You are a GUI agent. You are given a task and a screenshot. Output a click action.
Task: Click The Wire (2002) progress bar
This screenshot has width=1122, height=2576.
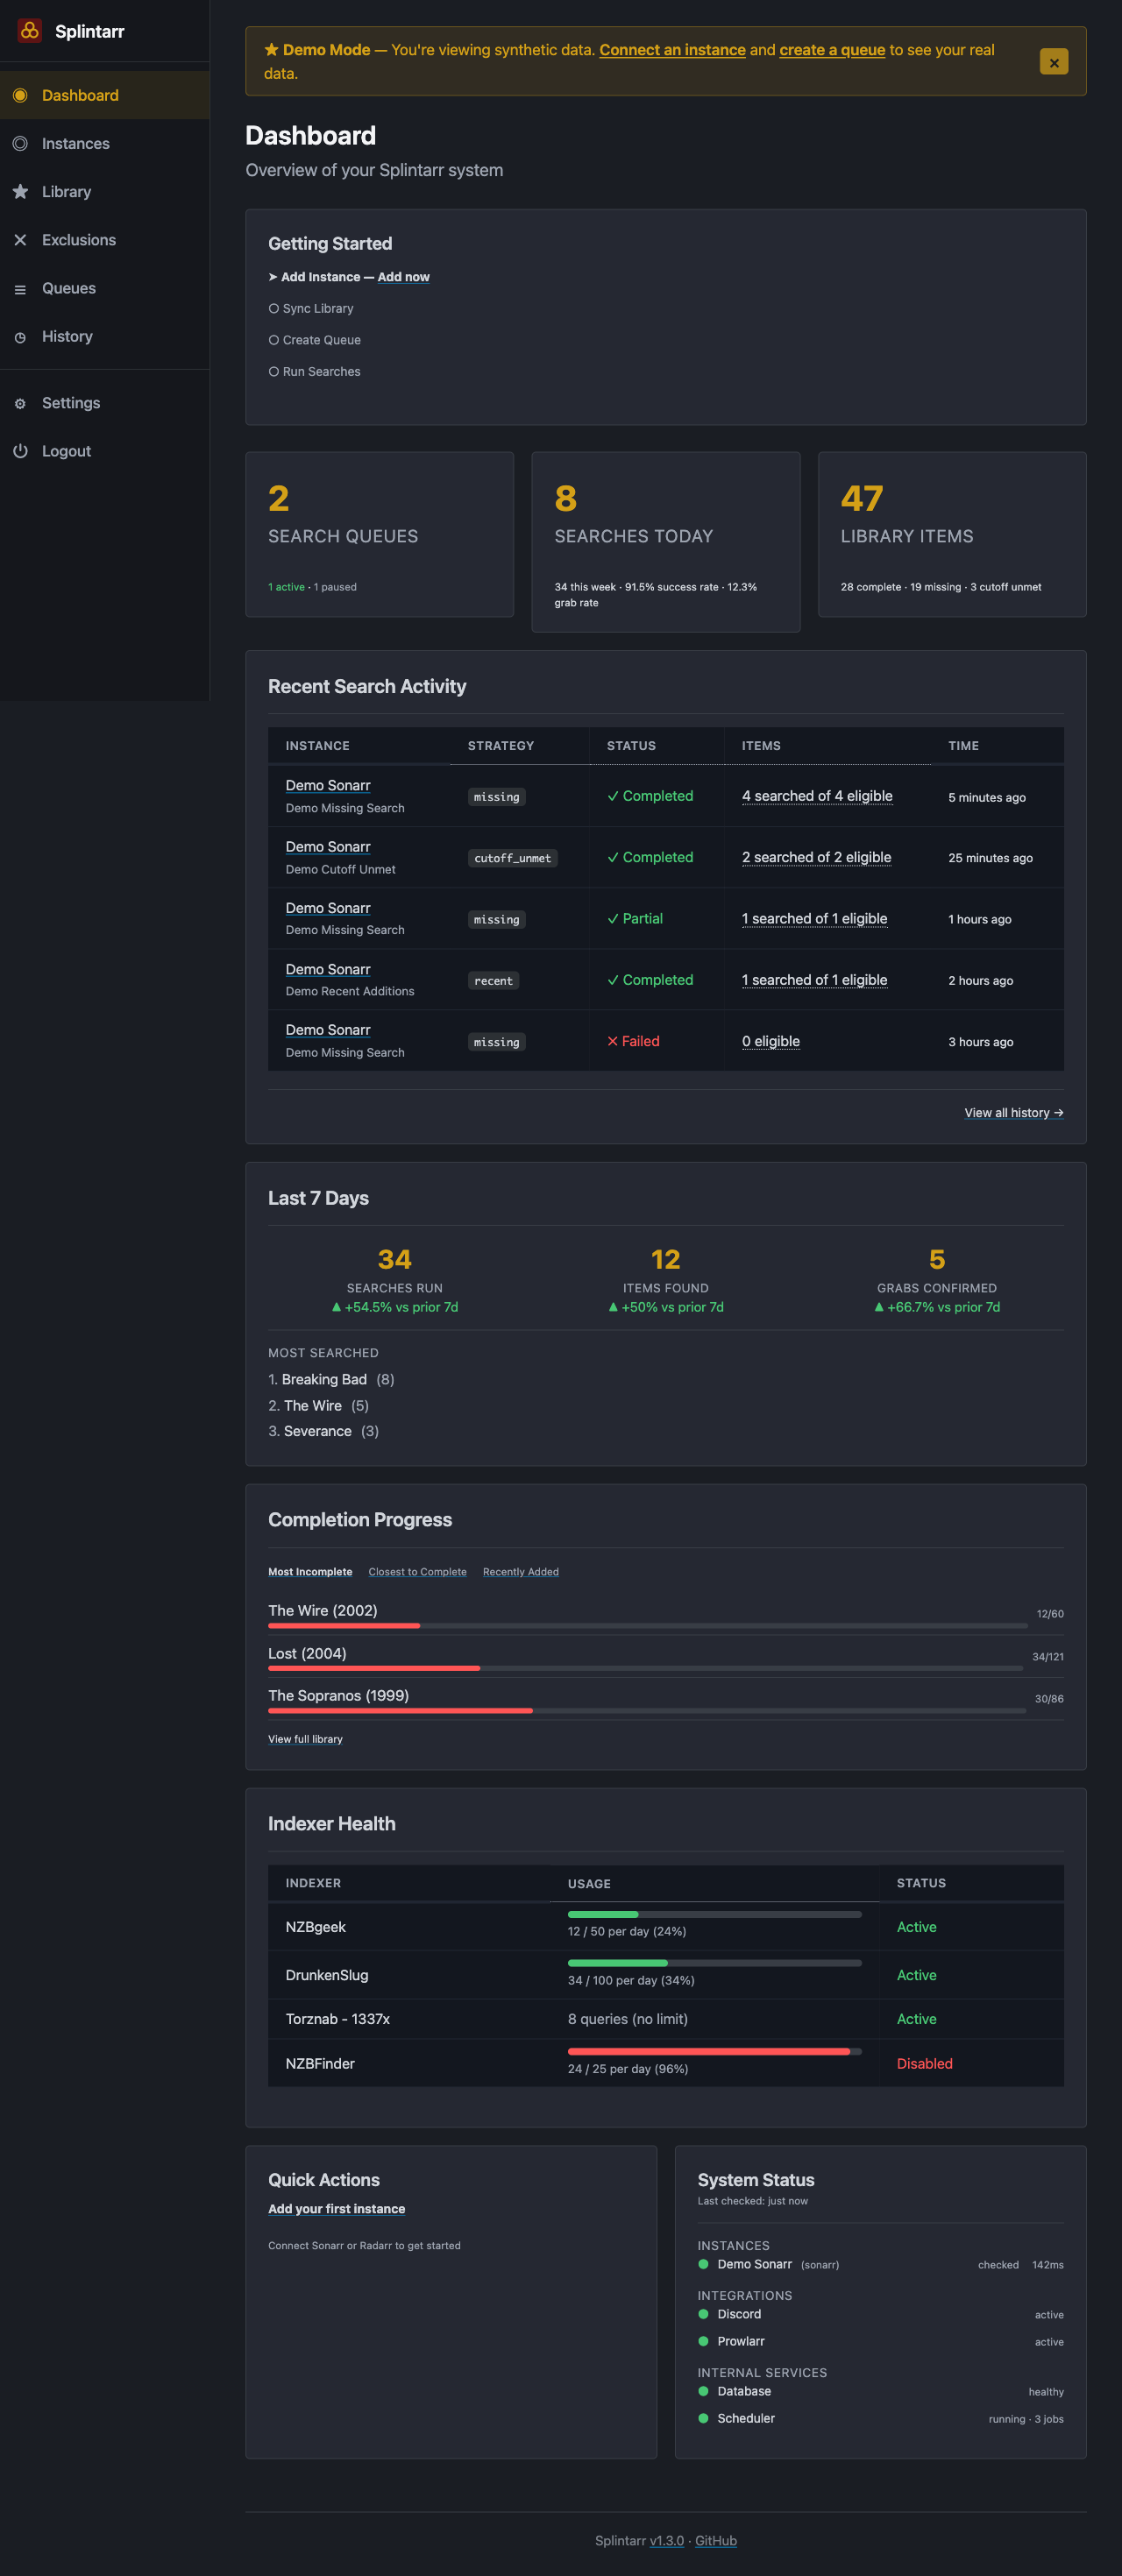pyautogui.click(x=648, y=1626)
